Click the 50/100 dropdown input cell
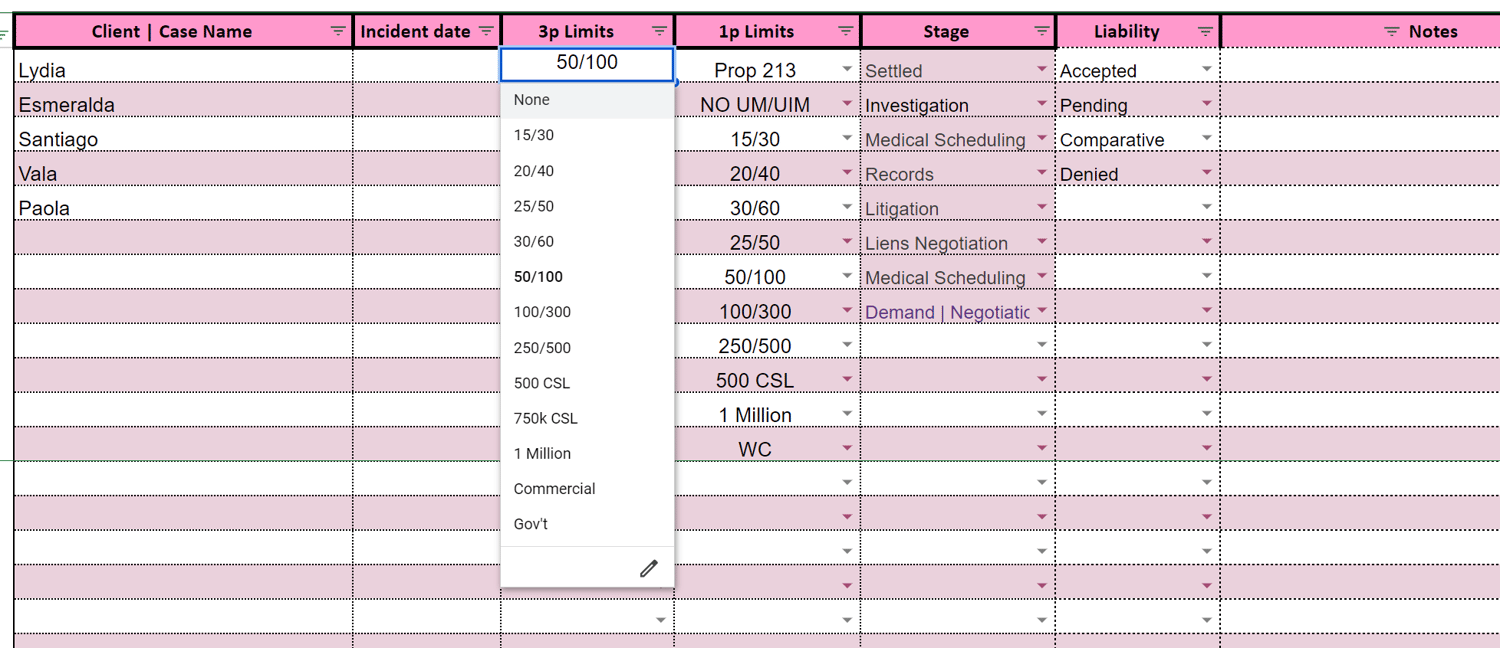The height and width of the screenshot is (648, 1500). coord(587,63)
